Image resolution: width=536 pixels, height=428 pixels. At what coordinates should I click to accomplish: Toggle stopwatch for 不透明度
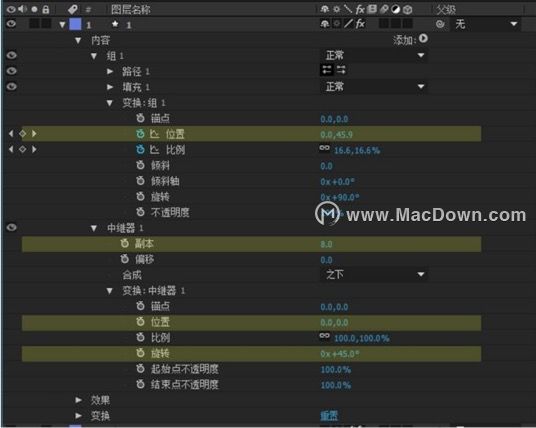(x=140, y=212)
